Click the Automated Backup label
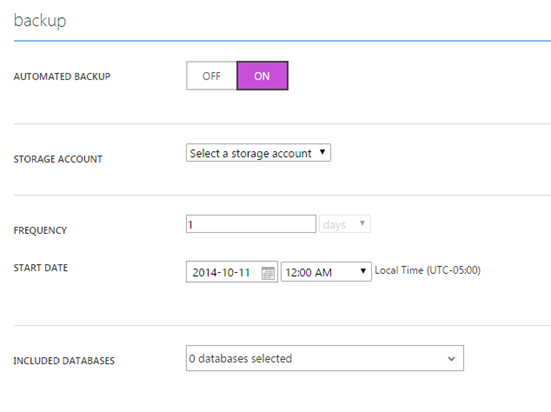The width and height of the screenshot is (551, 412). point(62,77)
